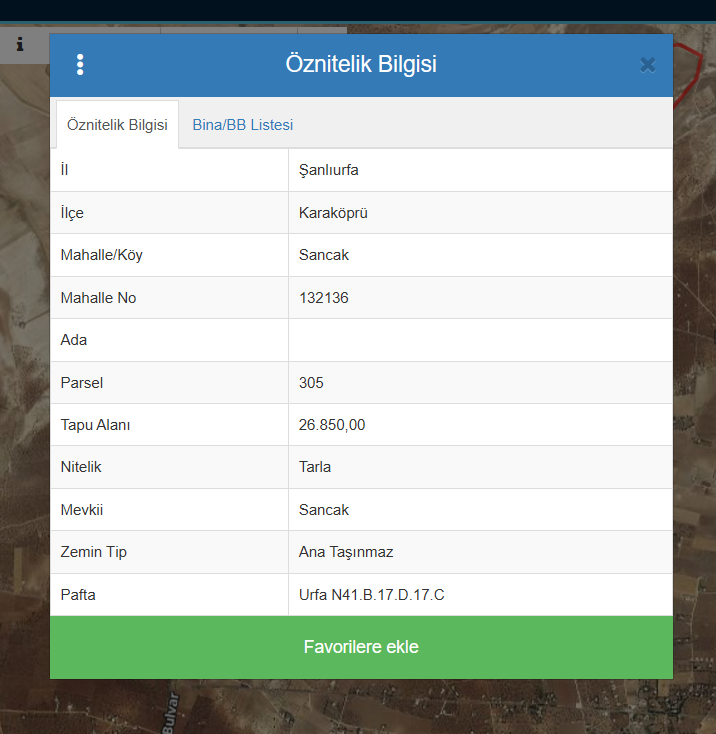
Task: Select the Pafta value Urfa N41.B.17.D.17.C
Action: pyautogui.click(x=371, y=595)
